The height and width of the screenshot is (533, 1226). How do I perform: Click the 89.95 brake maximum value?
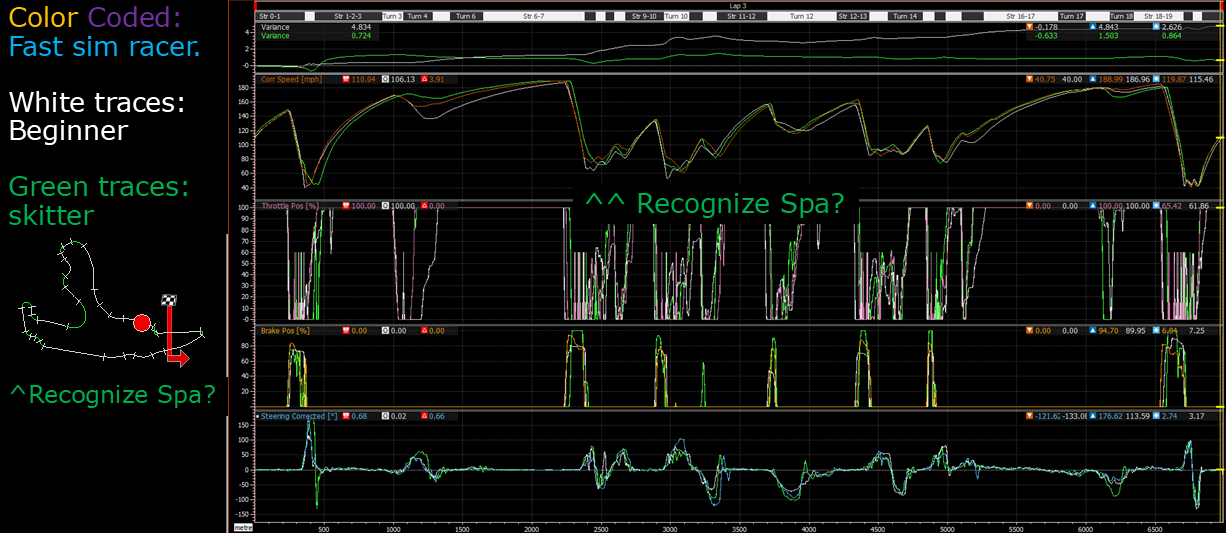coord(1137,330)
